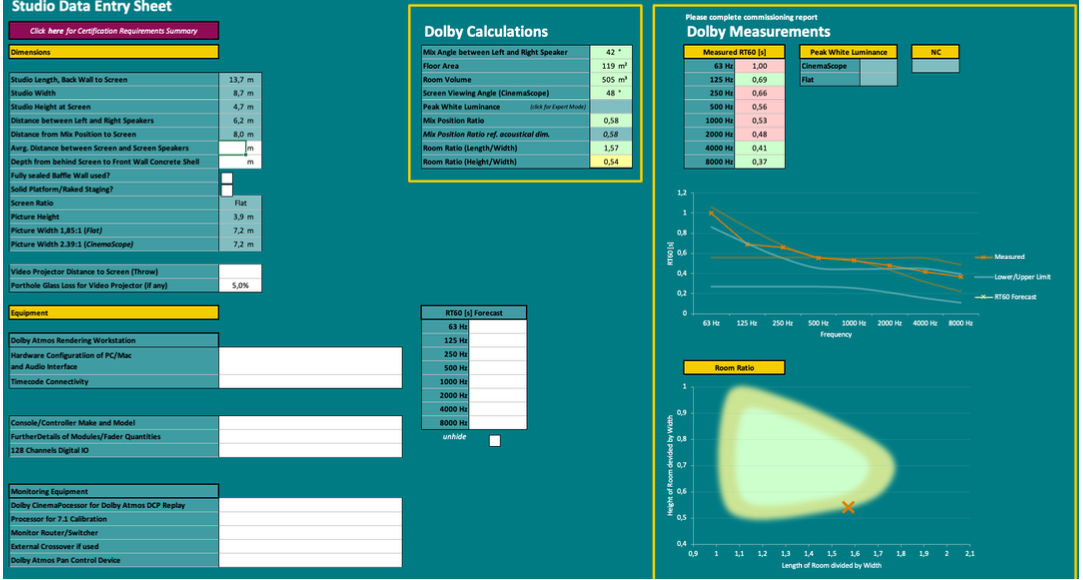Open the Screen Ratio Flat dropdown cell
The image size is (1083, 580).
pyautogui.click(x=240, y=204)
